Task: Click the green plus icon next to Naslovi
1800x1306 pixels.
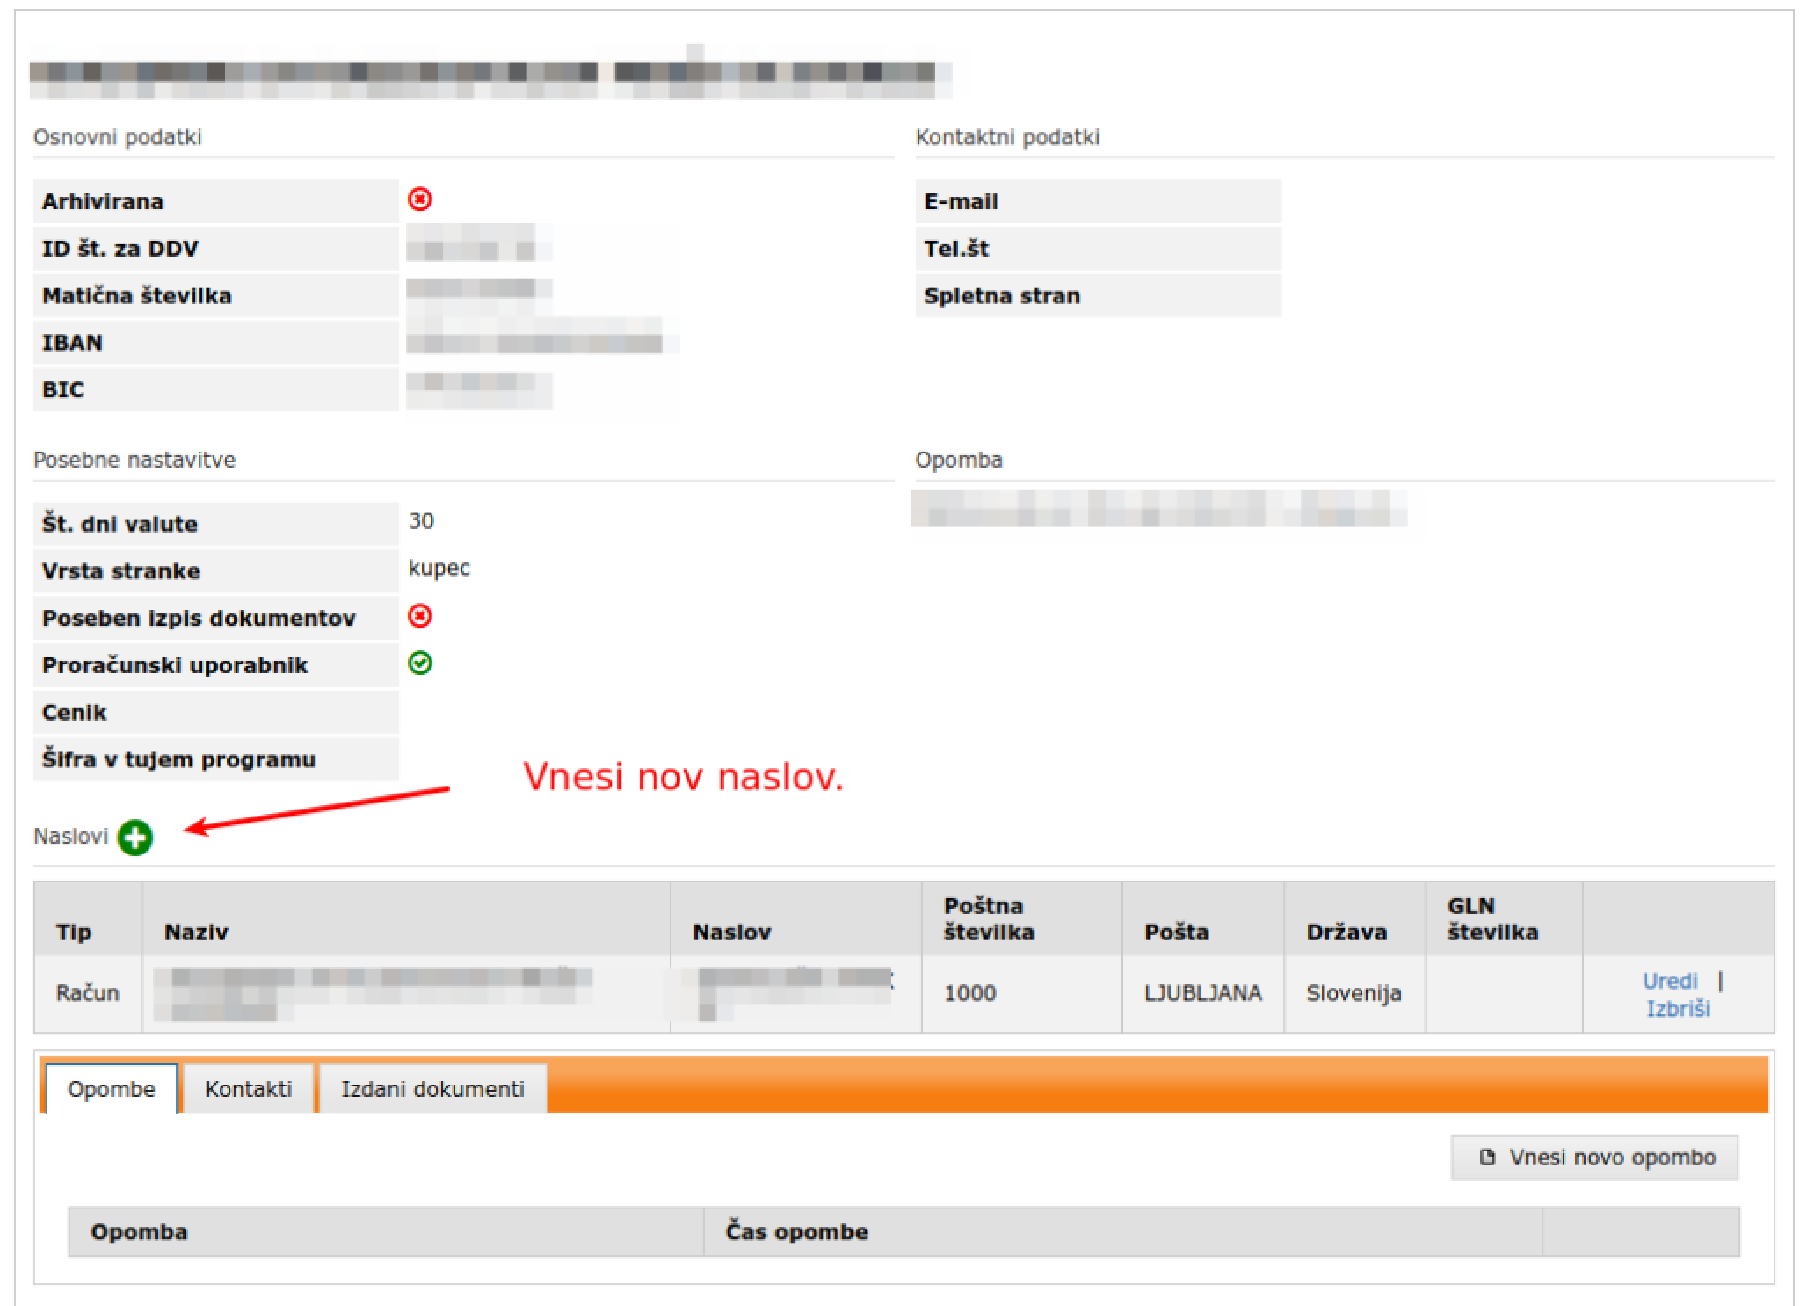Action: (x=135, y=837)
